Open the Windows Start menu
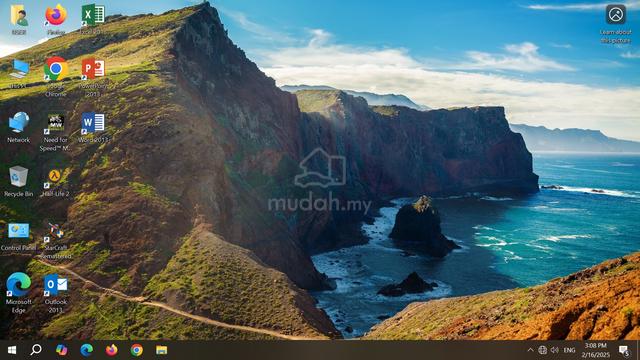This screenshot has height=360, width=640. click(11, 350)
